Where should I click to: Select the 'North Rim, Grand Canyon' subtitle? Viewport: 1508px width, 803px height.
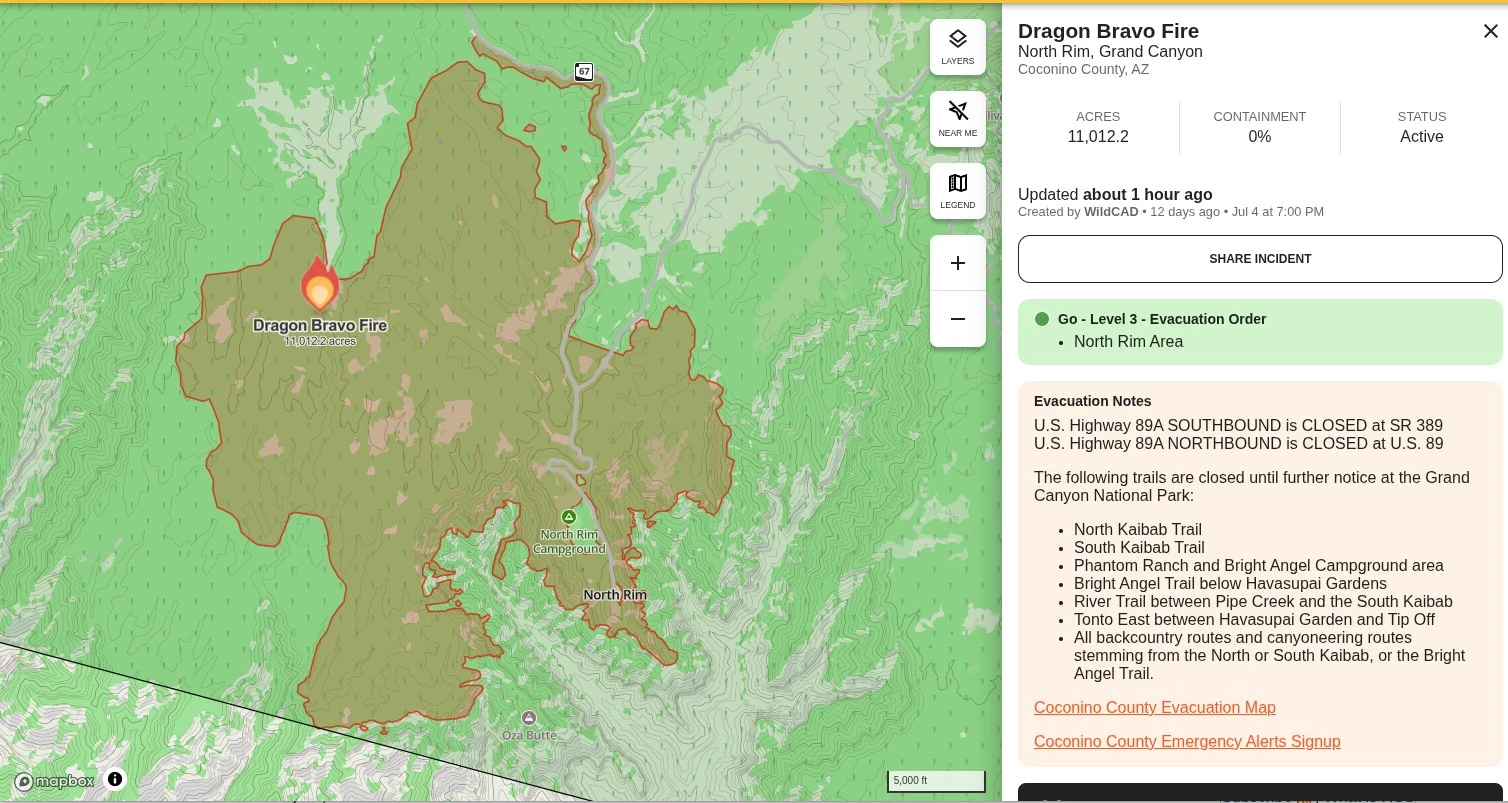[1110, 52]
